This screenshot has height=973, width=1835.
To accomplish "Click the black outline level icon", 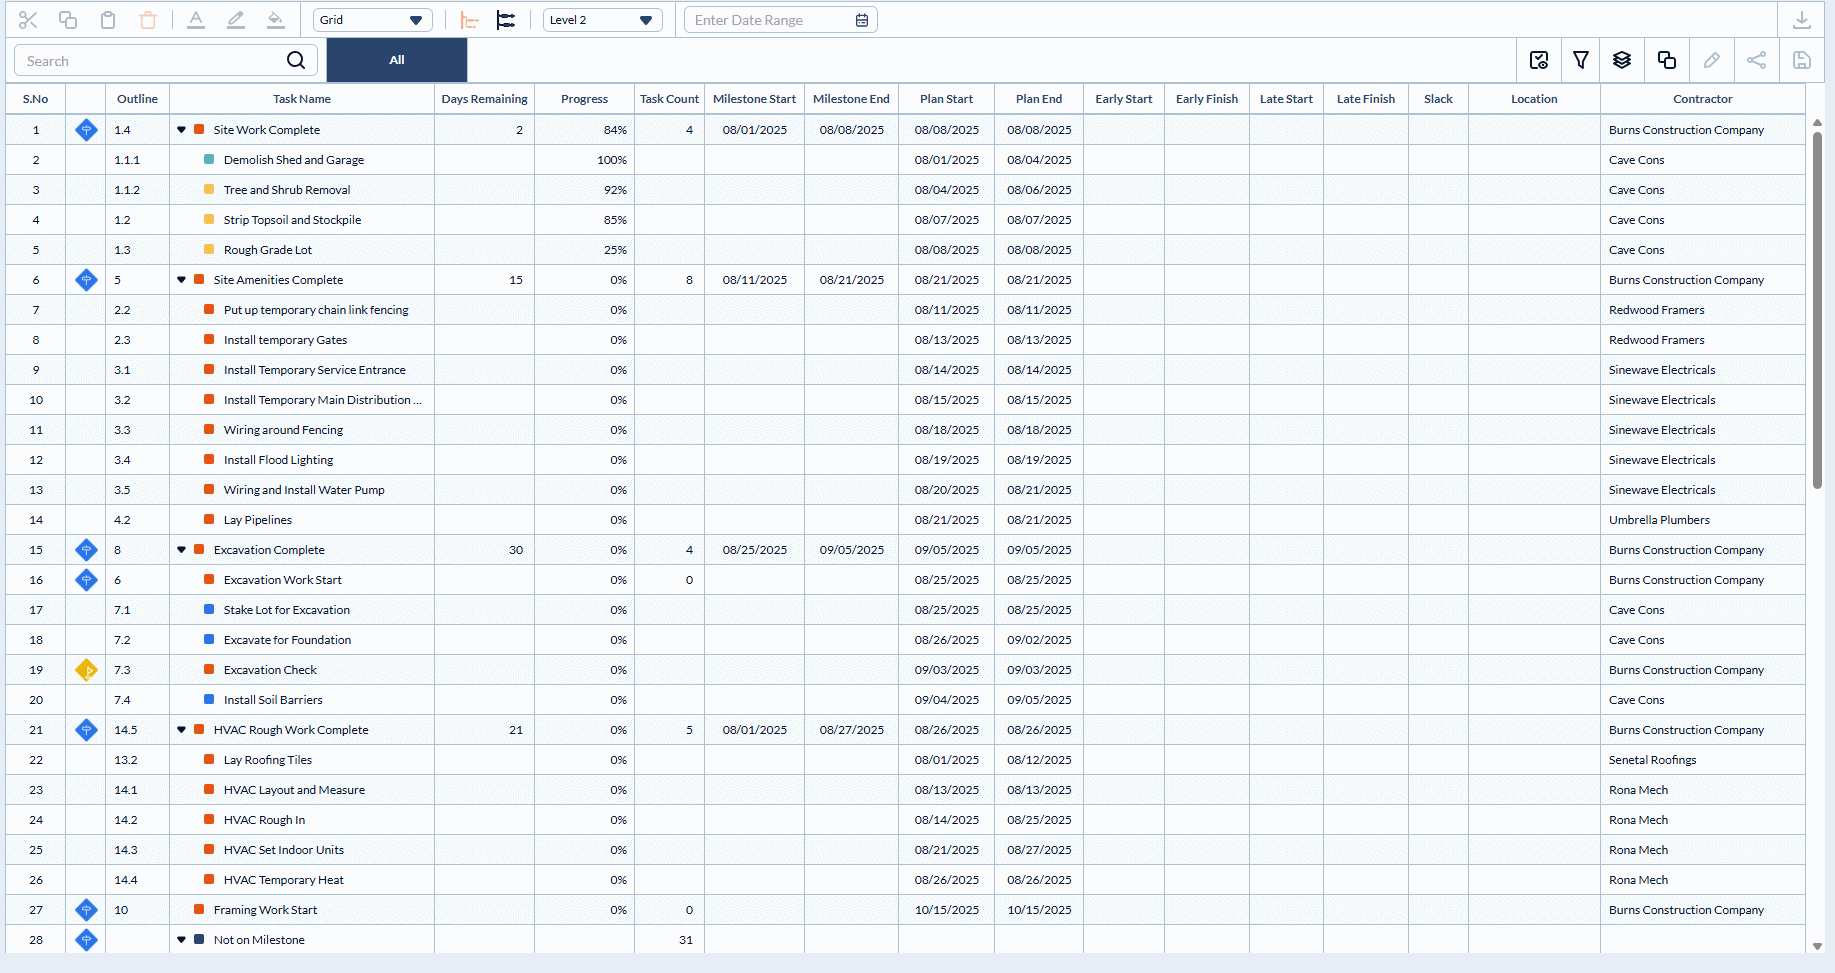I will (506, 20).
